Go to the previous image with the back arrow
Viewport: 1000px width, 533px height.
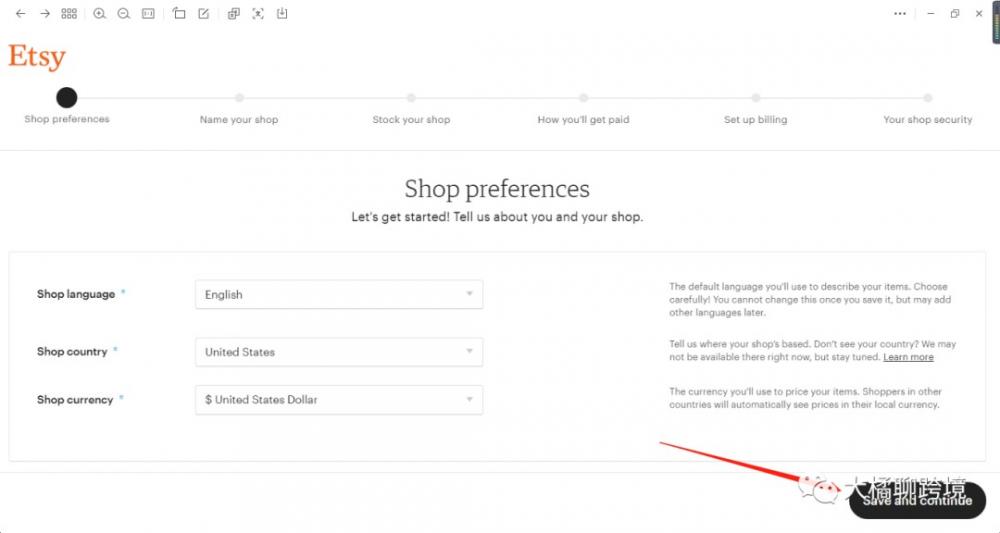coord(20,13)
